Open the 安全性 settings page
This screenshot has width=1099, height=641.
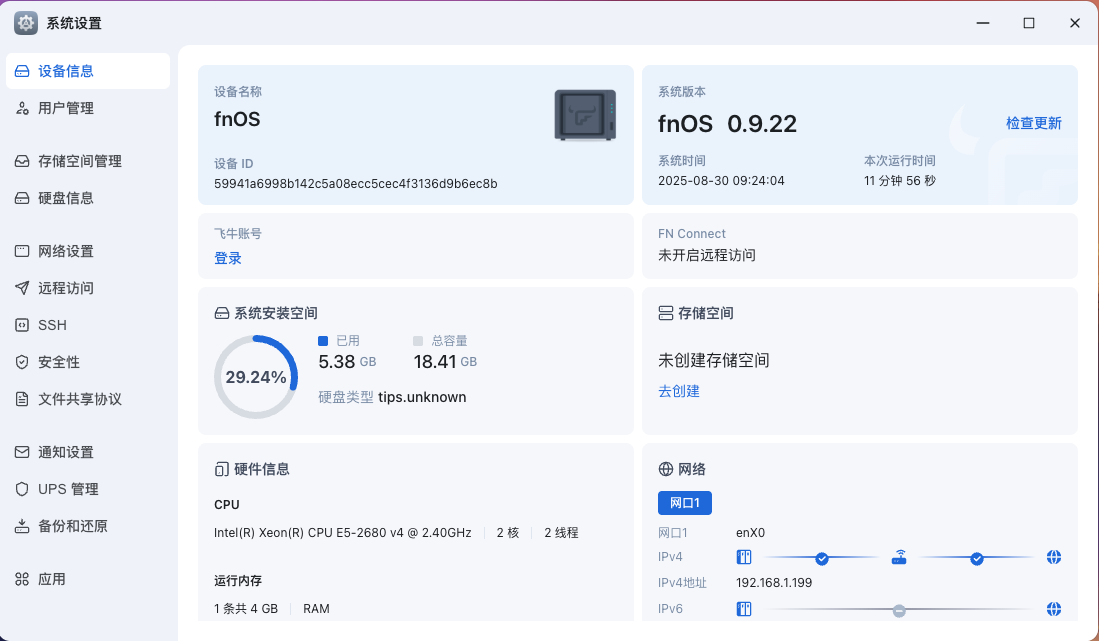(88, 362)
